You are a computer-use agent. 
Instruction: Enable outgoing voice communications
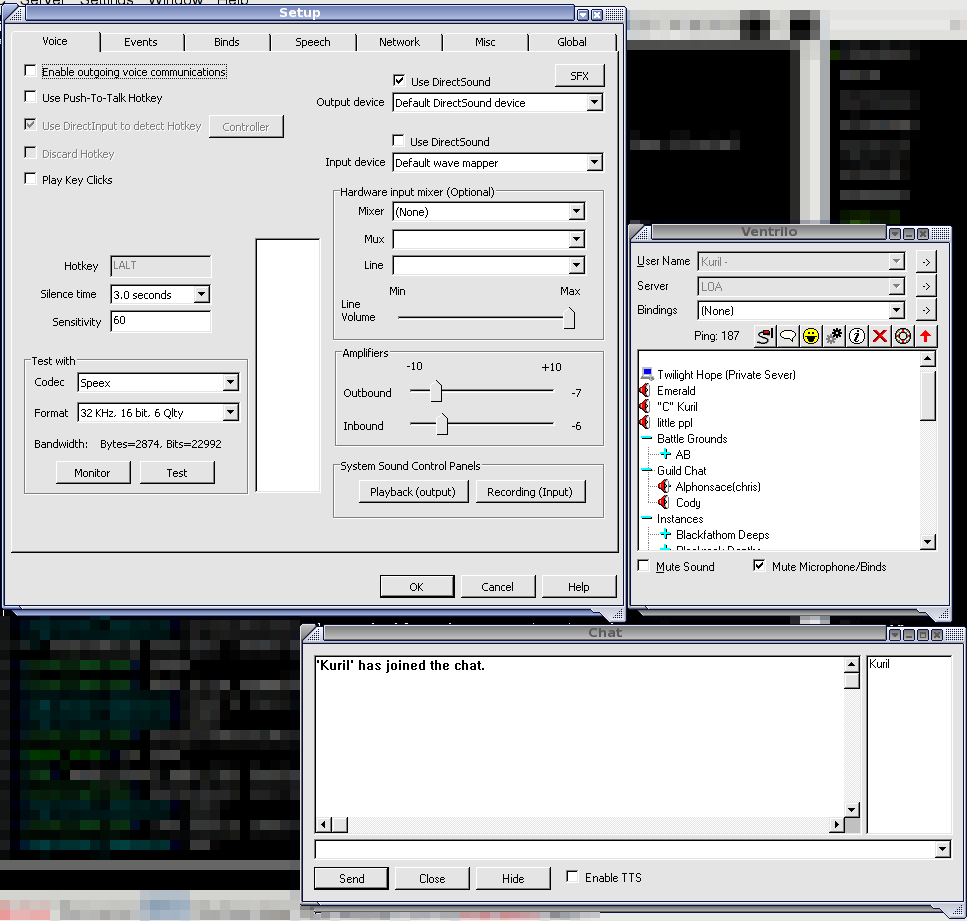pyautogui.click(x=30, y=72)
